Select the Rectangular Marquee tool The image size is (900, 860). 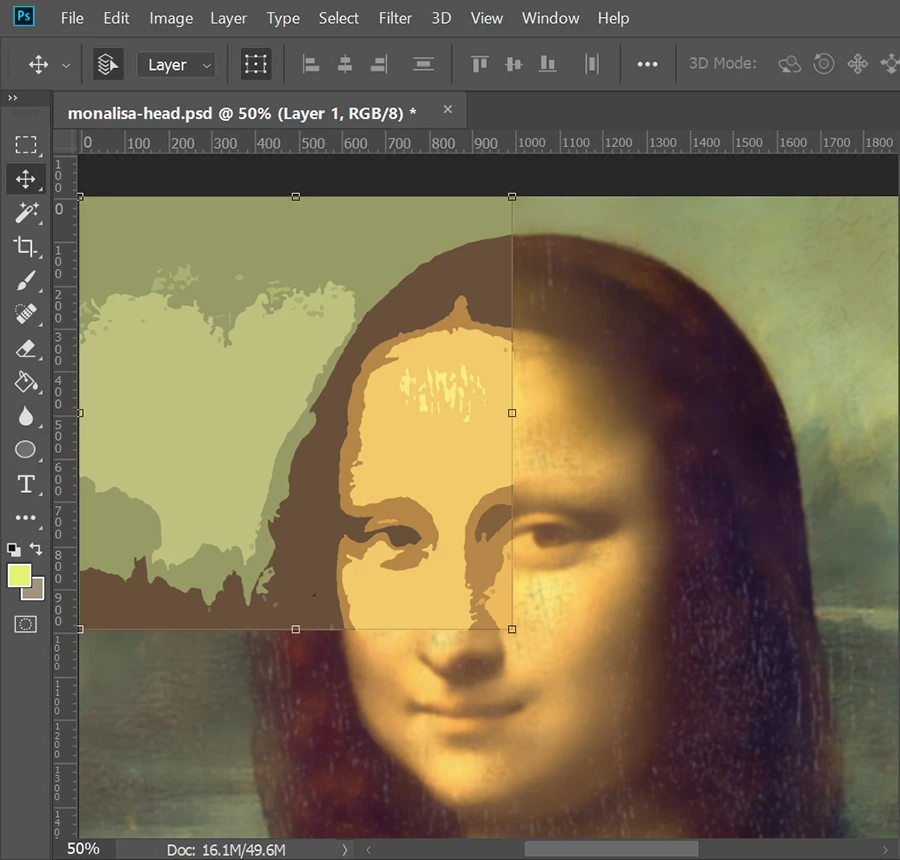tap(26, 145)
